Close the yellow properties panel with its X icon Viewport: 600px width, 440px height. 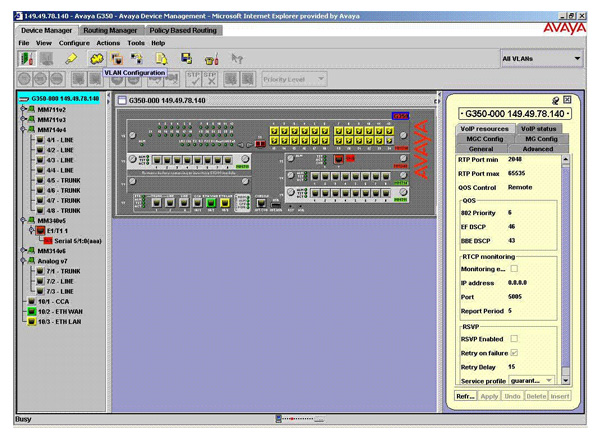point(567,100)
